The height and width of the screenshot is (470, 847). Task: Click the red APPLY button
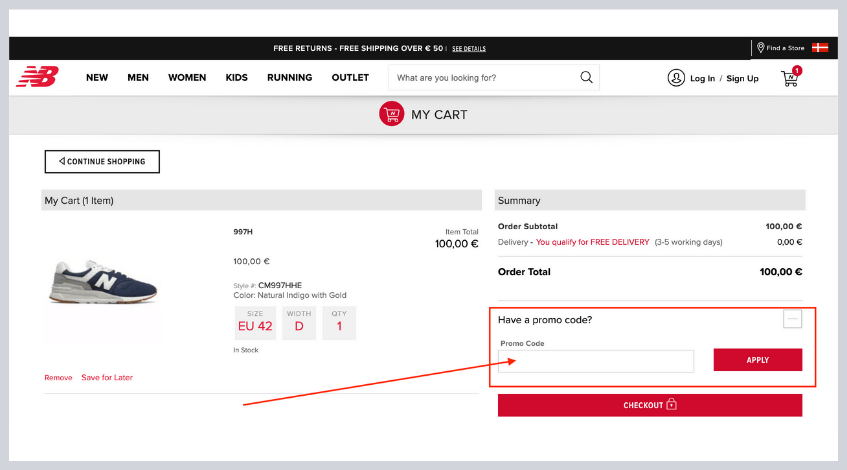click(757, 360)
